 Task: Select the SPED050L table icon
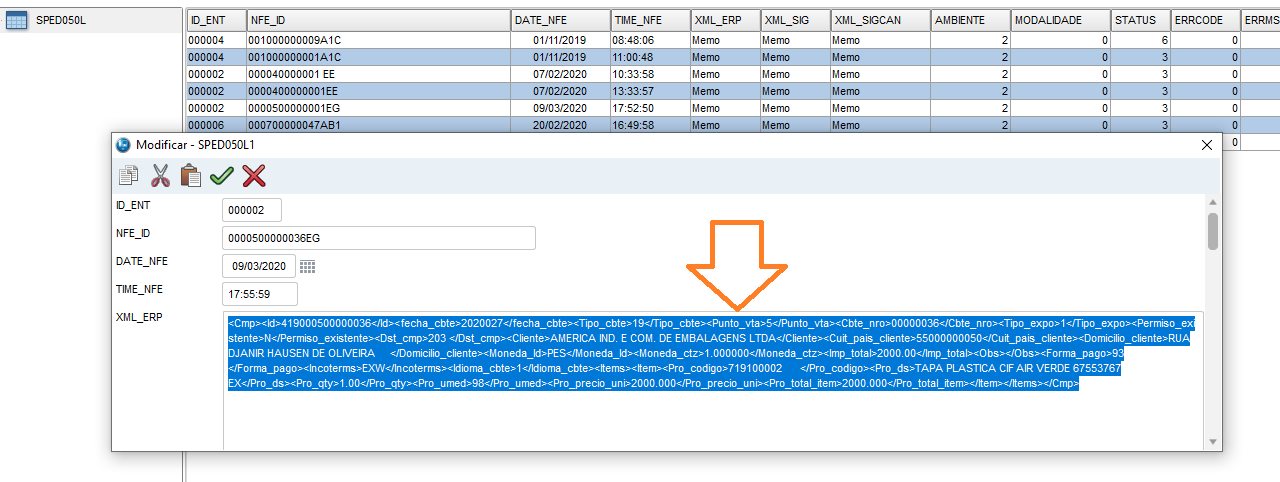16,20
